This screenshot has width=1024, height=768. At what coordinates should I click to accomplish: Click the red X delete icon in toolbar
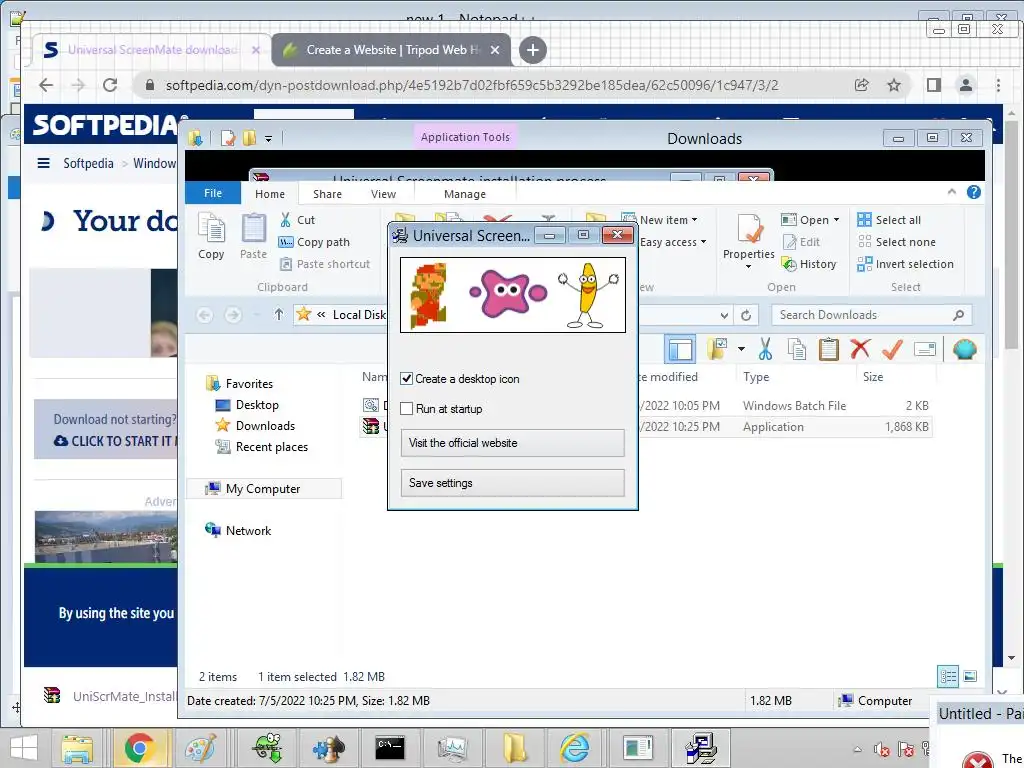pos(861,349)
